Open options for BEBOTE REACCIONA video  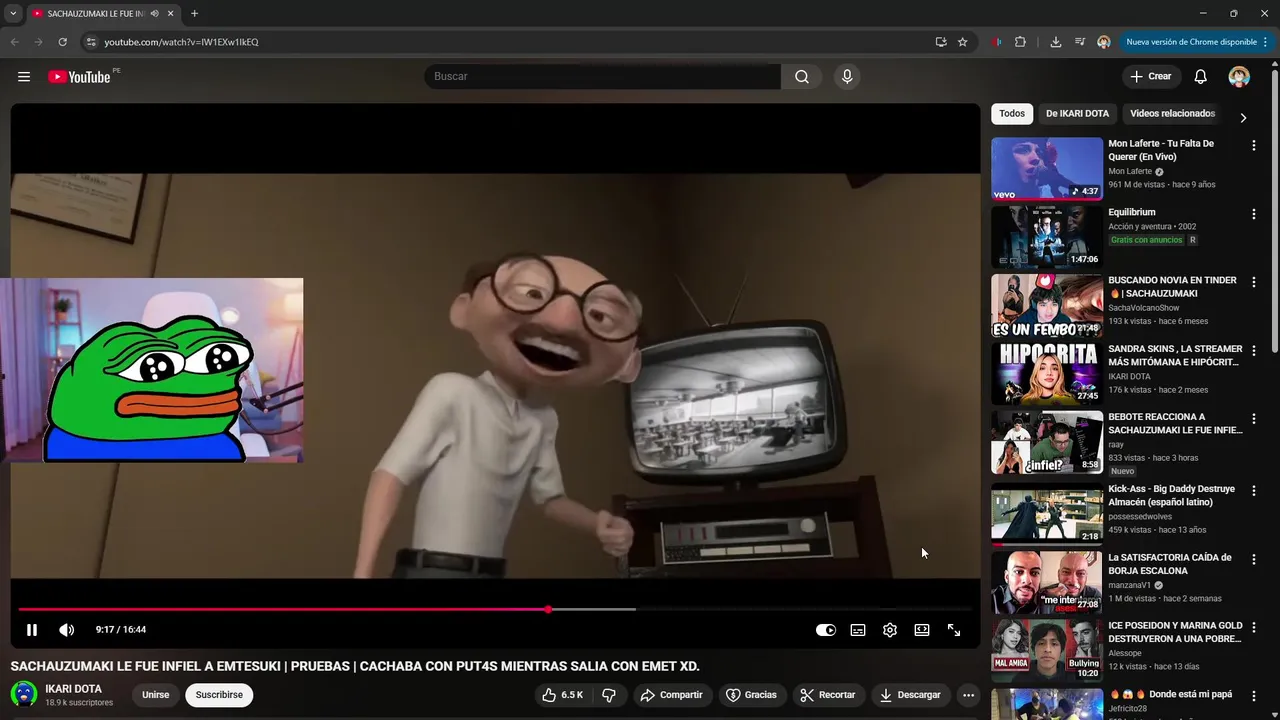(x=1253, y=420)
